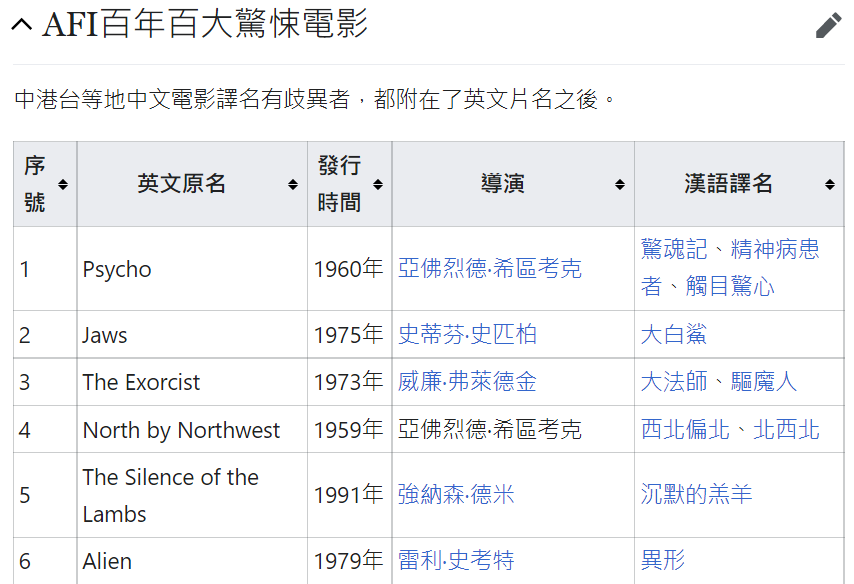This screenshot has height=584, width=854.
Task: Click unlinked 亞佛烈德·希區考克 in North by Northwest row
Action: tap(490, 430)
